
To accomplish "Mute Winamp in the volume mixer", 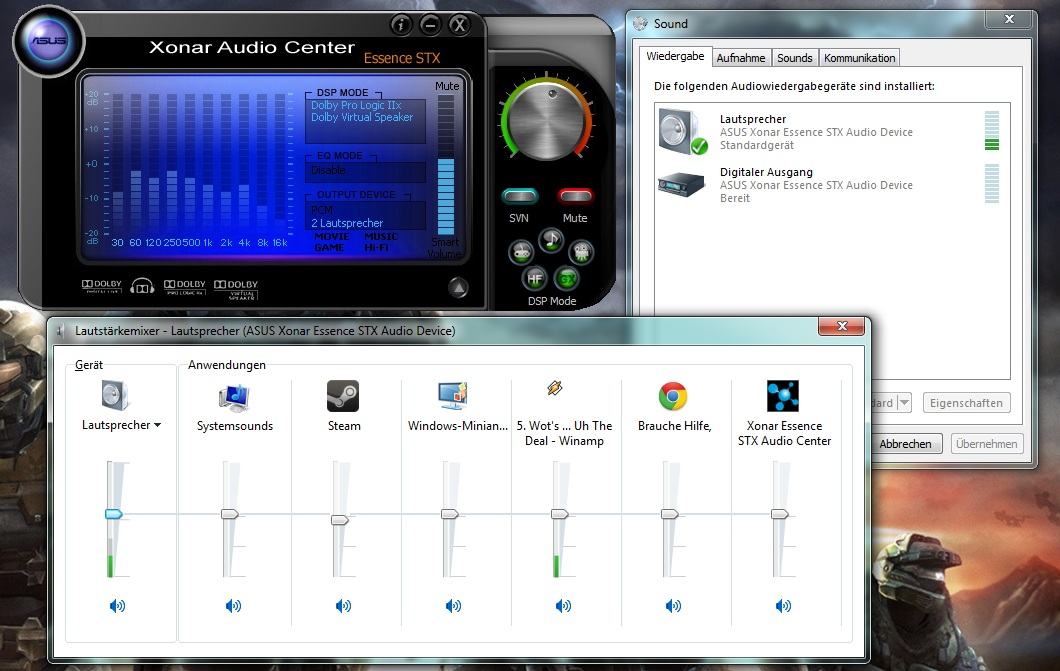I will point(563,605).
